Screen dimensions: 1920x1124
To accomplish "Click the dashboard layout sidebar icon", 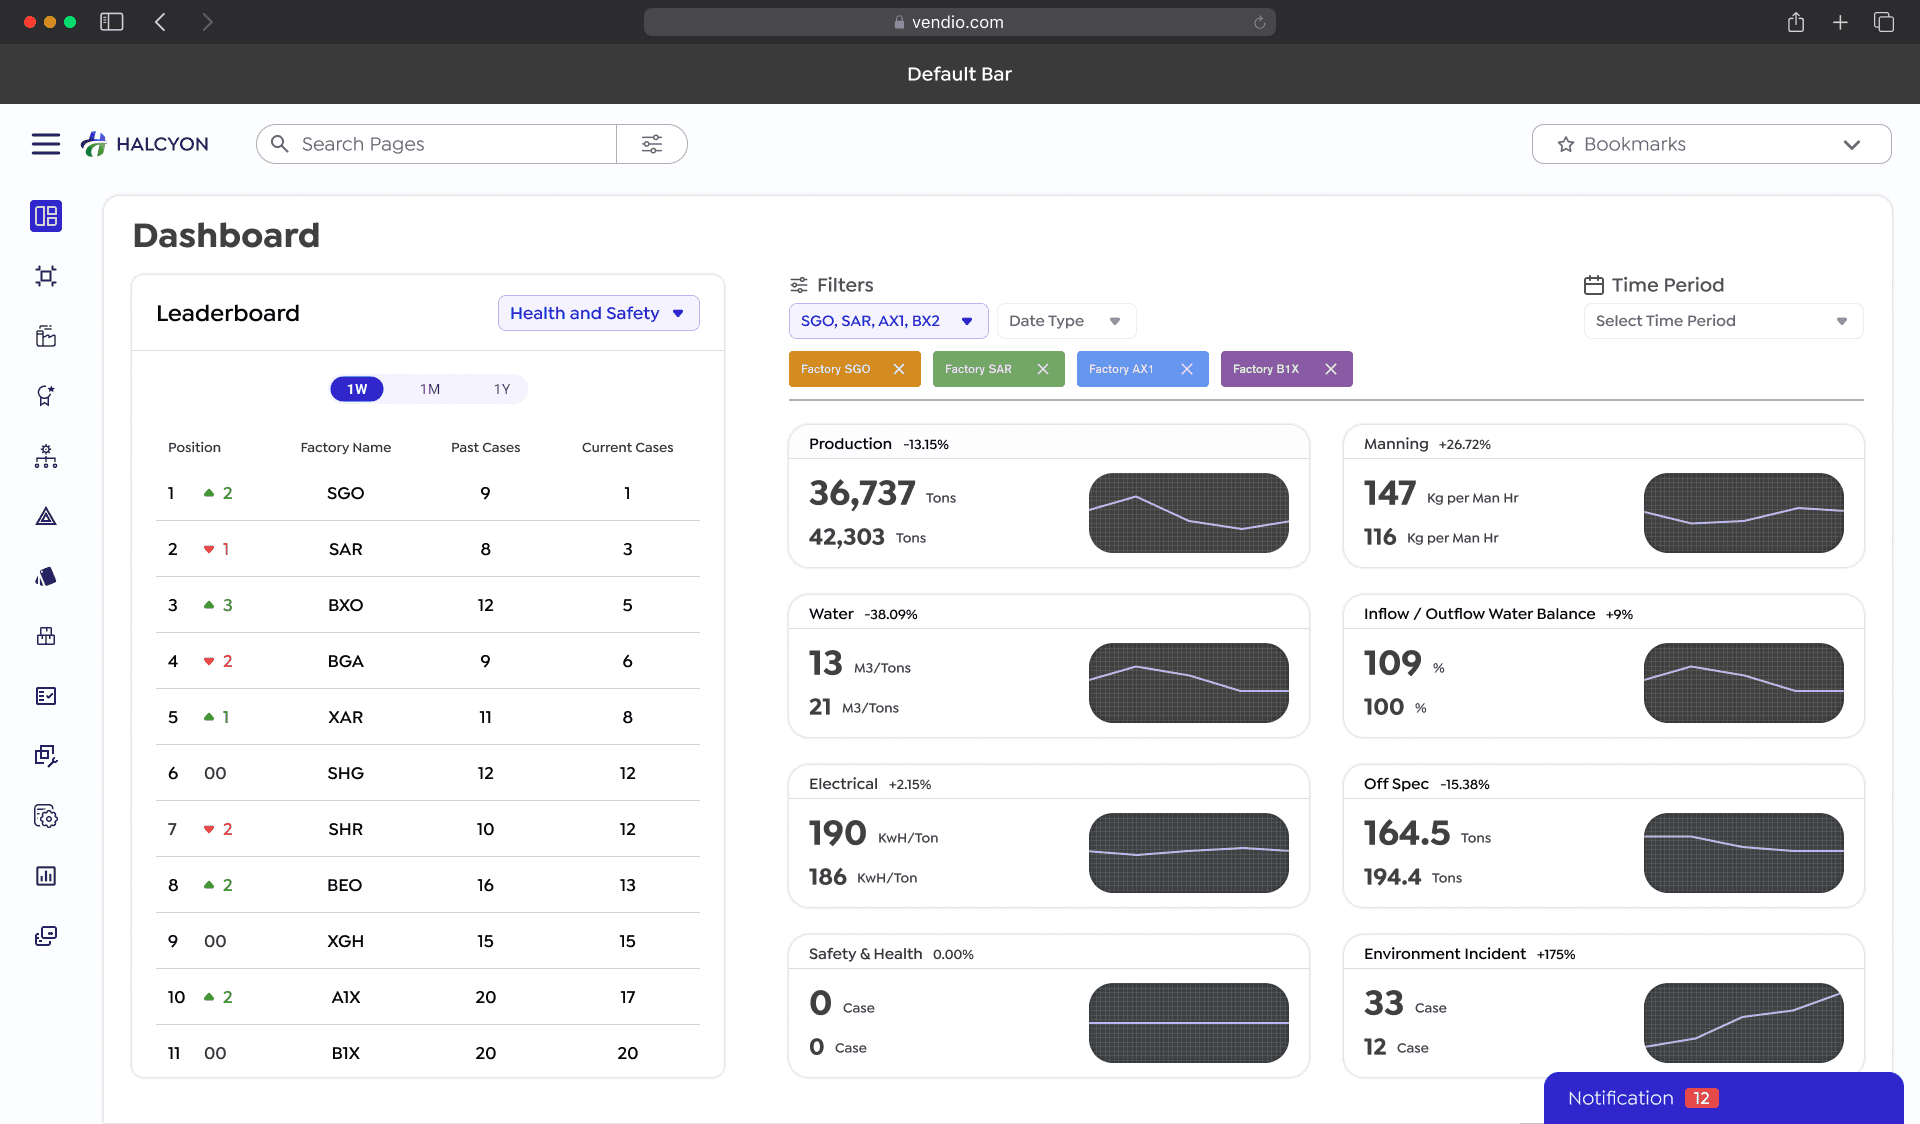I will point(46,216).
